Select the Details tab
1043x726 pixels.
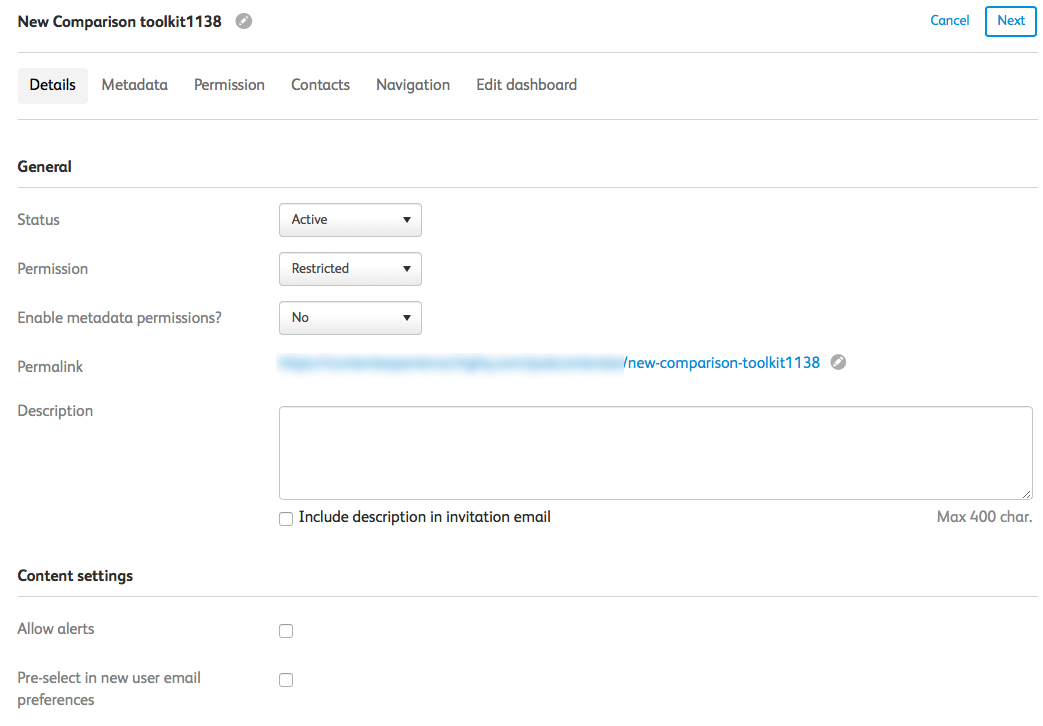(53, 85)
